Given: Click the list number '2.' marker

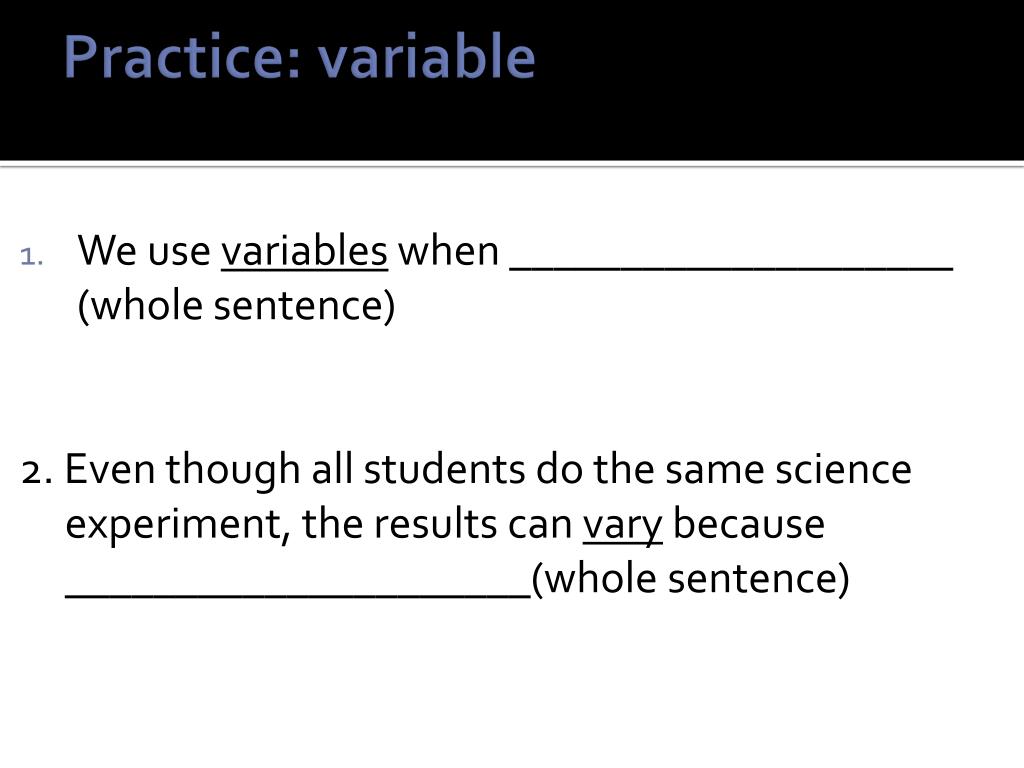Looking at the screenshot, I should (x=37, y=471).
